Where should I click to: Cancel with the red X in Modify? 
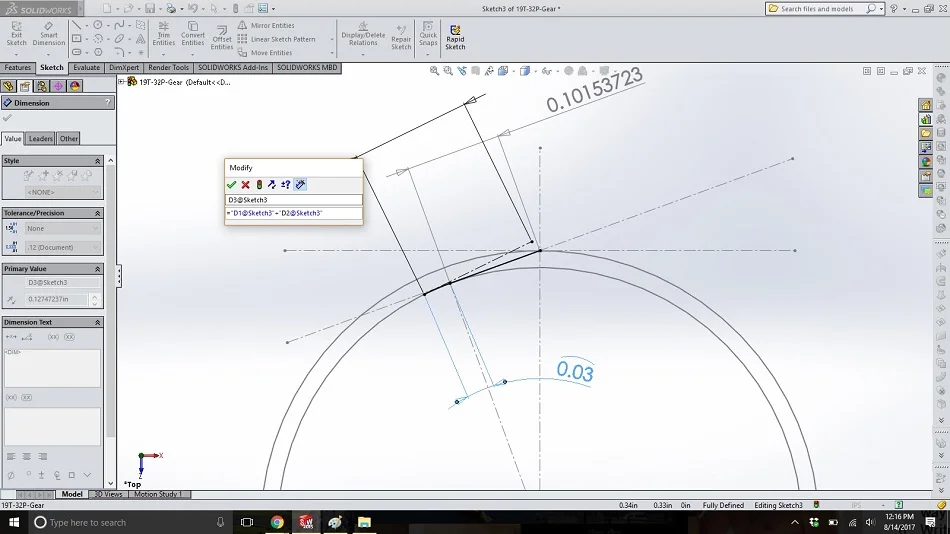245,184
